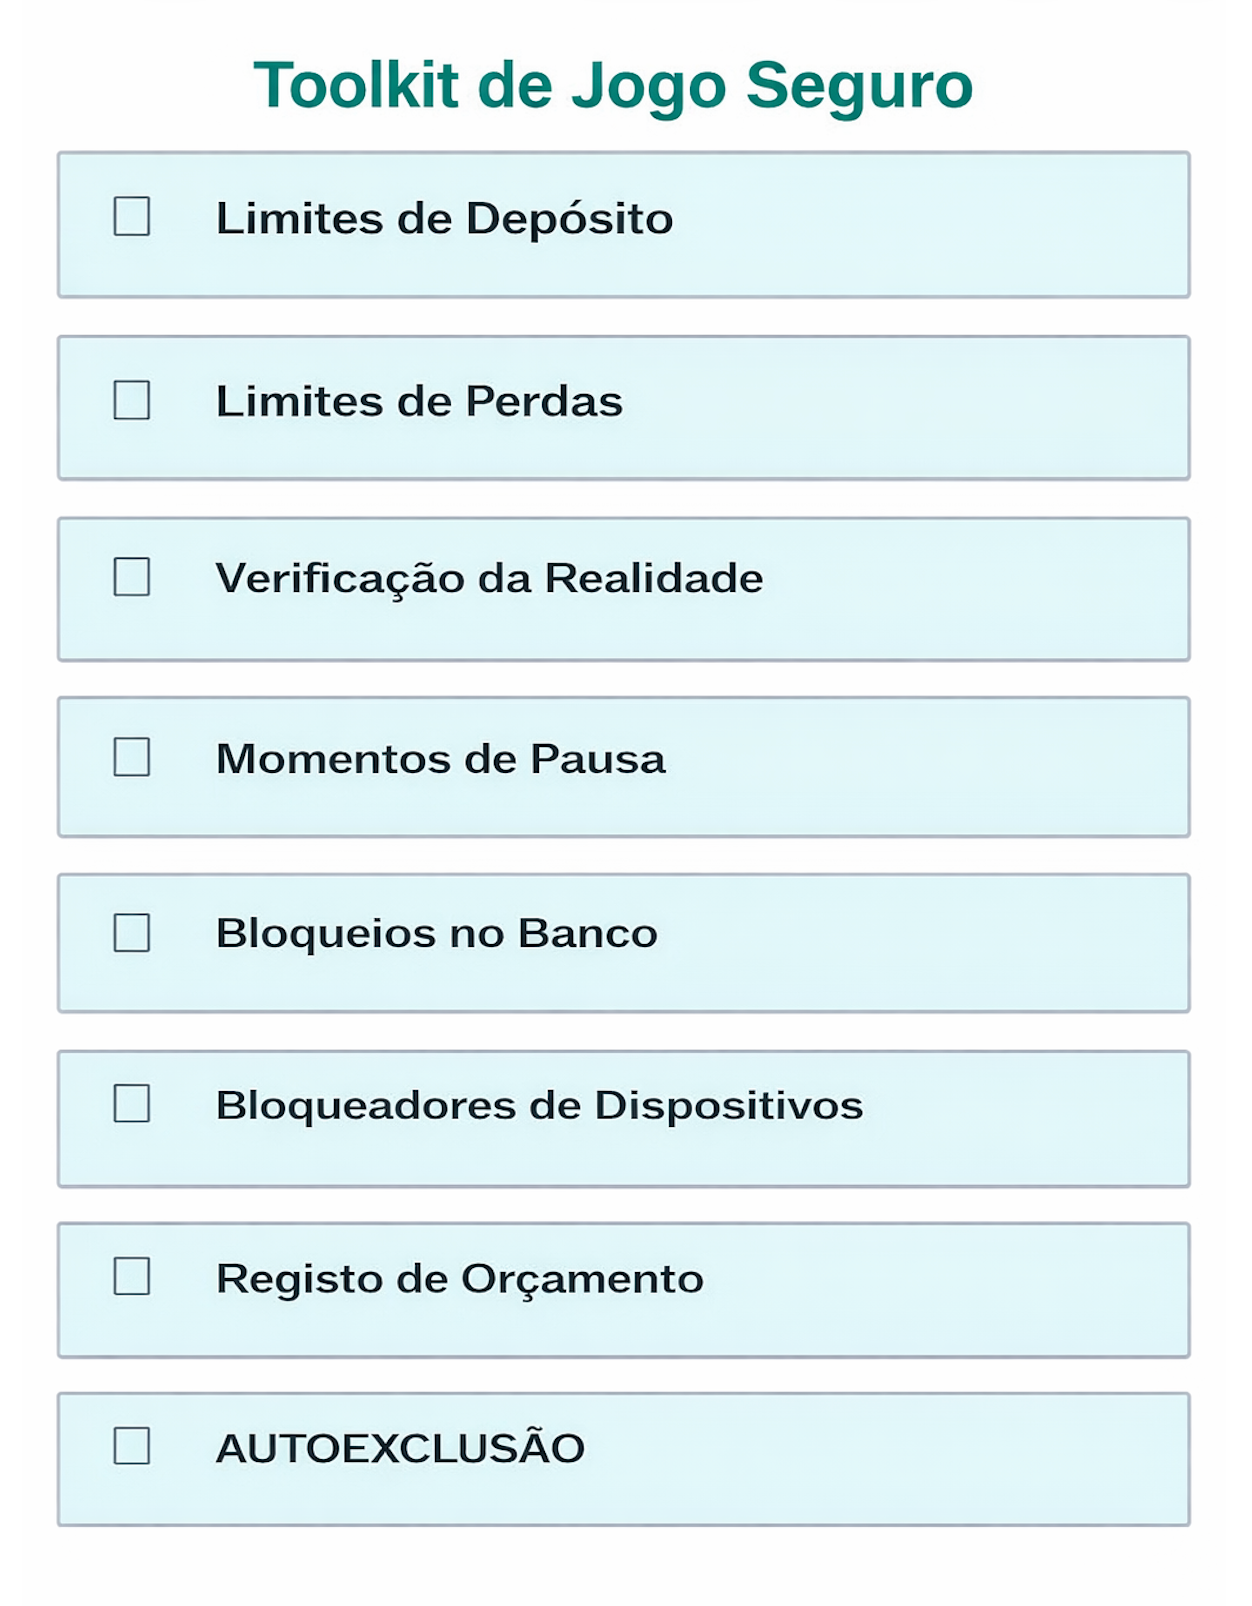Image resolution: width=1252 pixels, height=1606 pixels.
Task: Select the AUTOEXCLUSÃO label text
Action: [x=400, y=1448]
